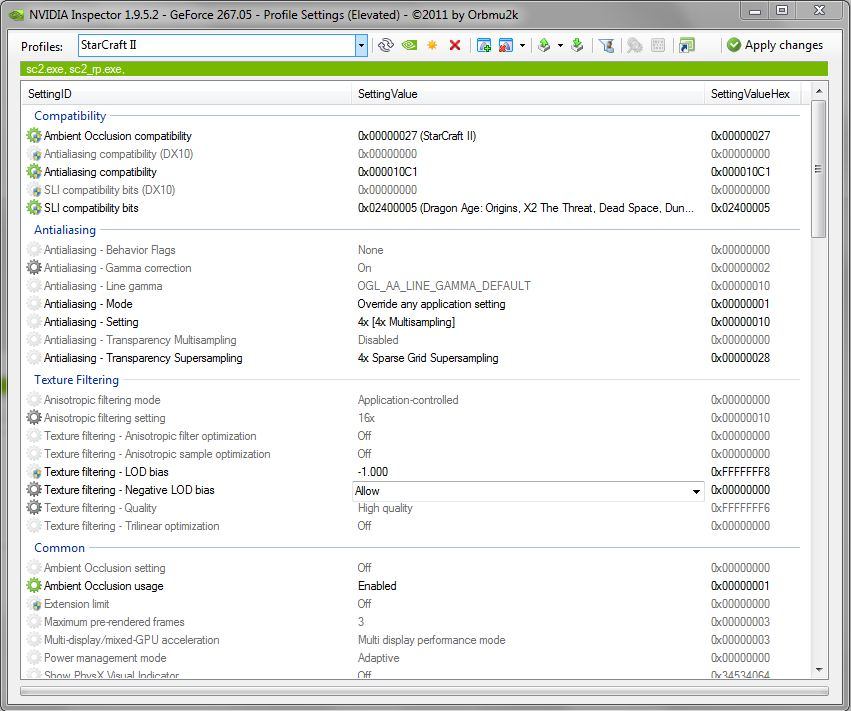Export profiles with green up arrow
Image resolution: width=851 pixels, height=711 pixels.
click(544, 45)
